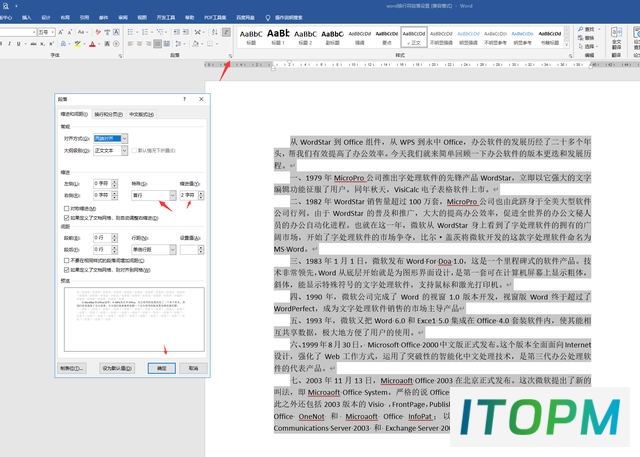Open the font size 五号 dropdown

53,32
